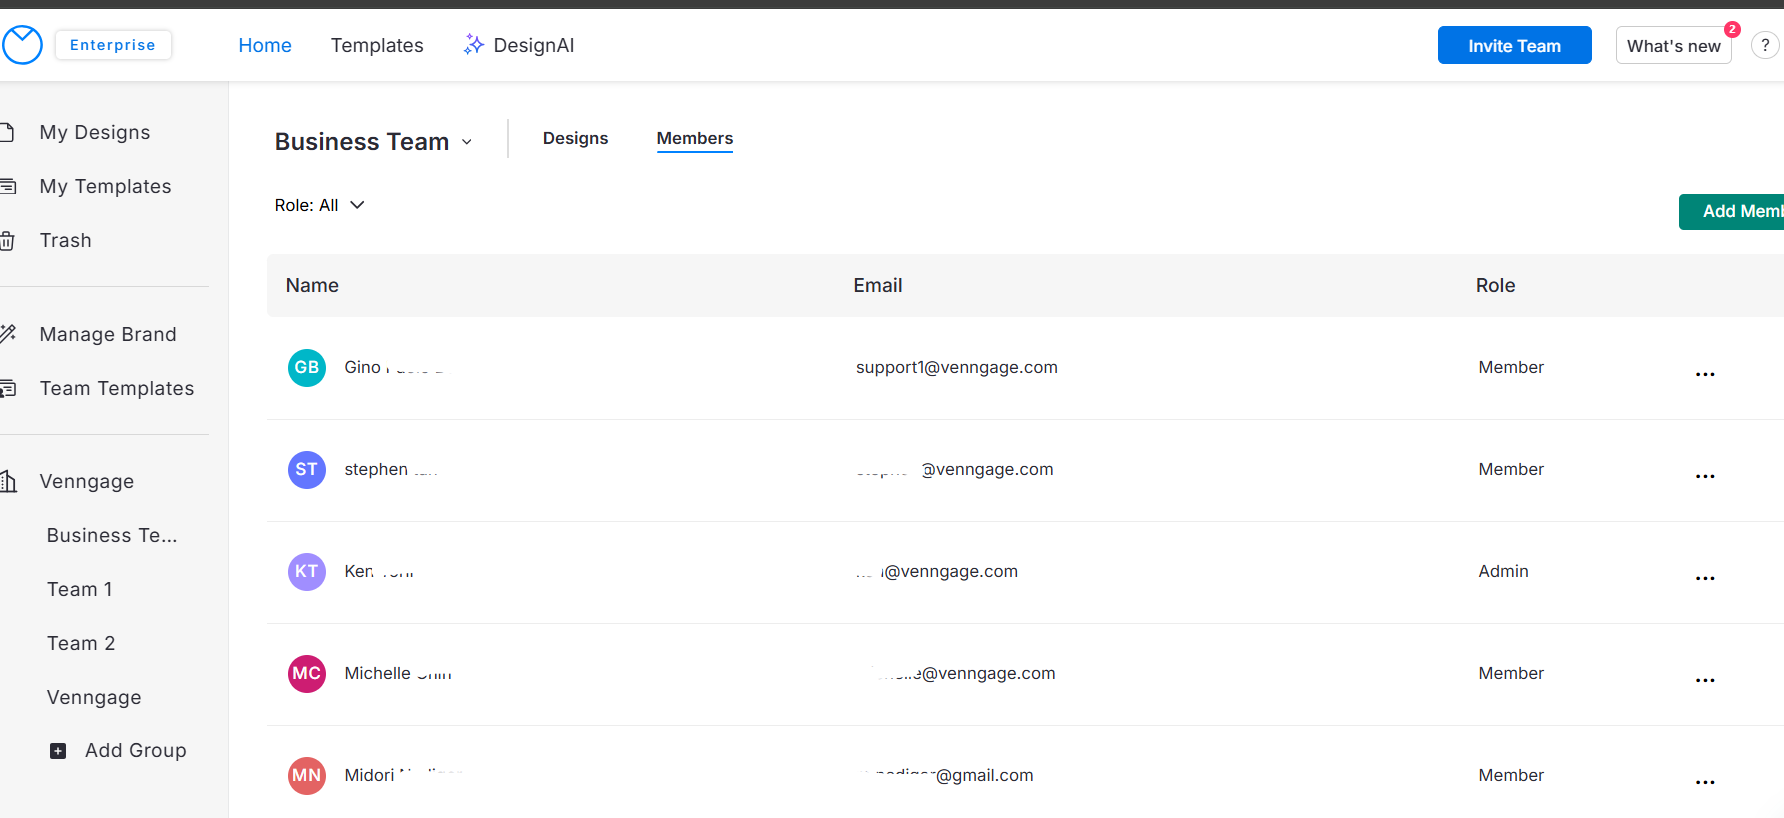Open the Trash folder in sidebar
This screenshot has height=818, width=1784.
pyautogui.click(x=65, y=240)
